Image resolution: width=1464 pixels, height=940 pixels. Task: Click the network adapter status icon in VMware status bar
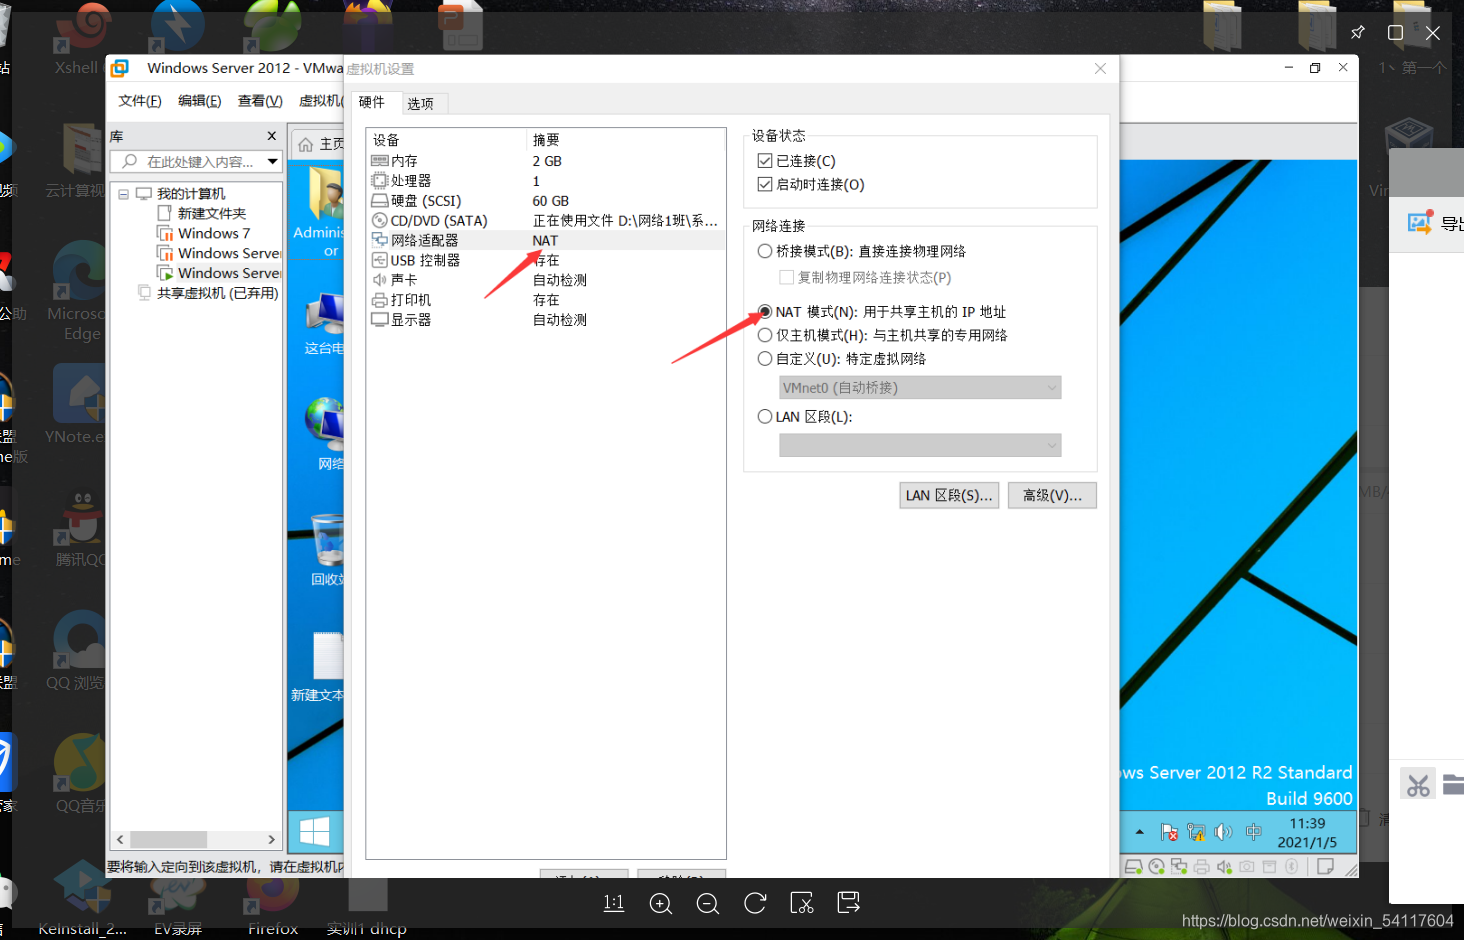click(1179, 867)
